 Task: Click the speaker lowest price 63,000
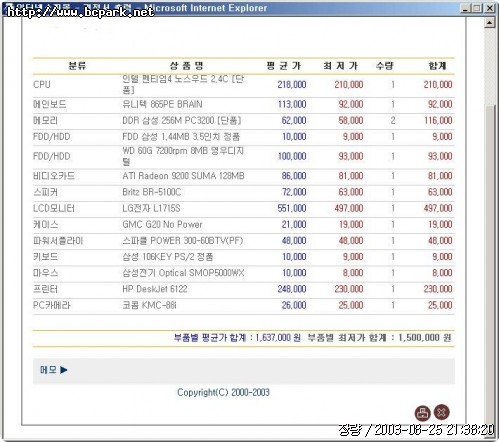[351, 192]
